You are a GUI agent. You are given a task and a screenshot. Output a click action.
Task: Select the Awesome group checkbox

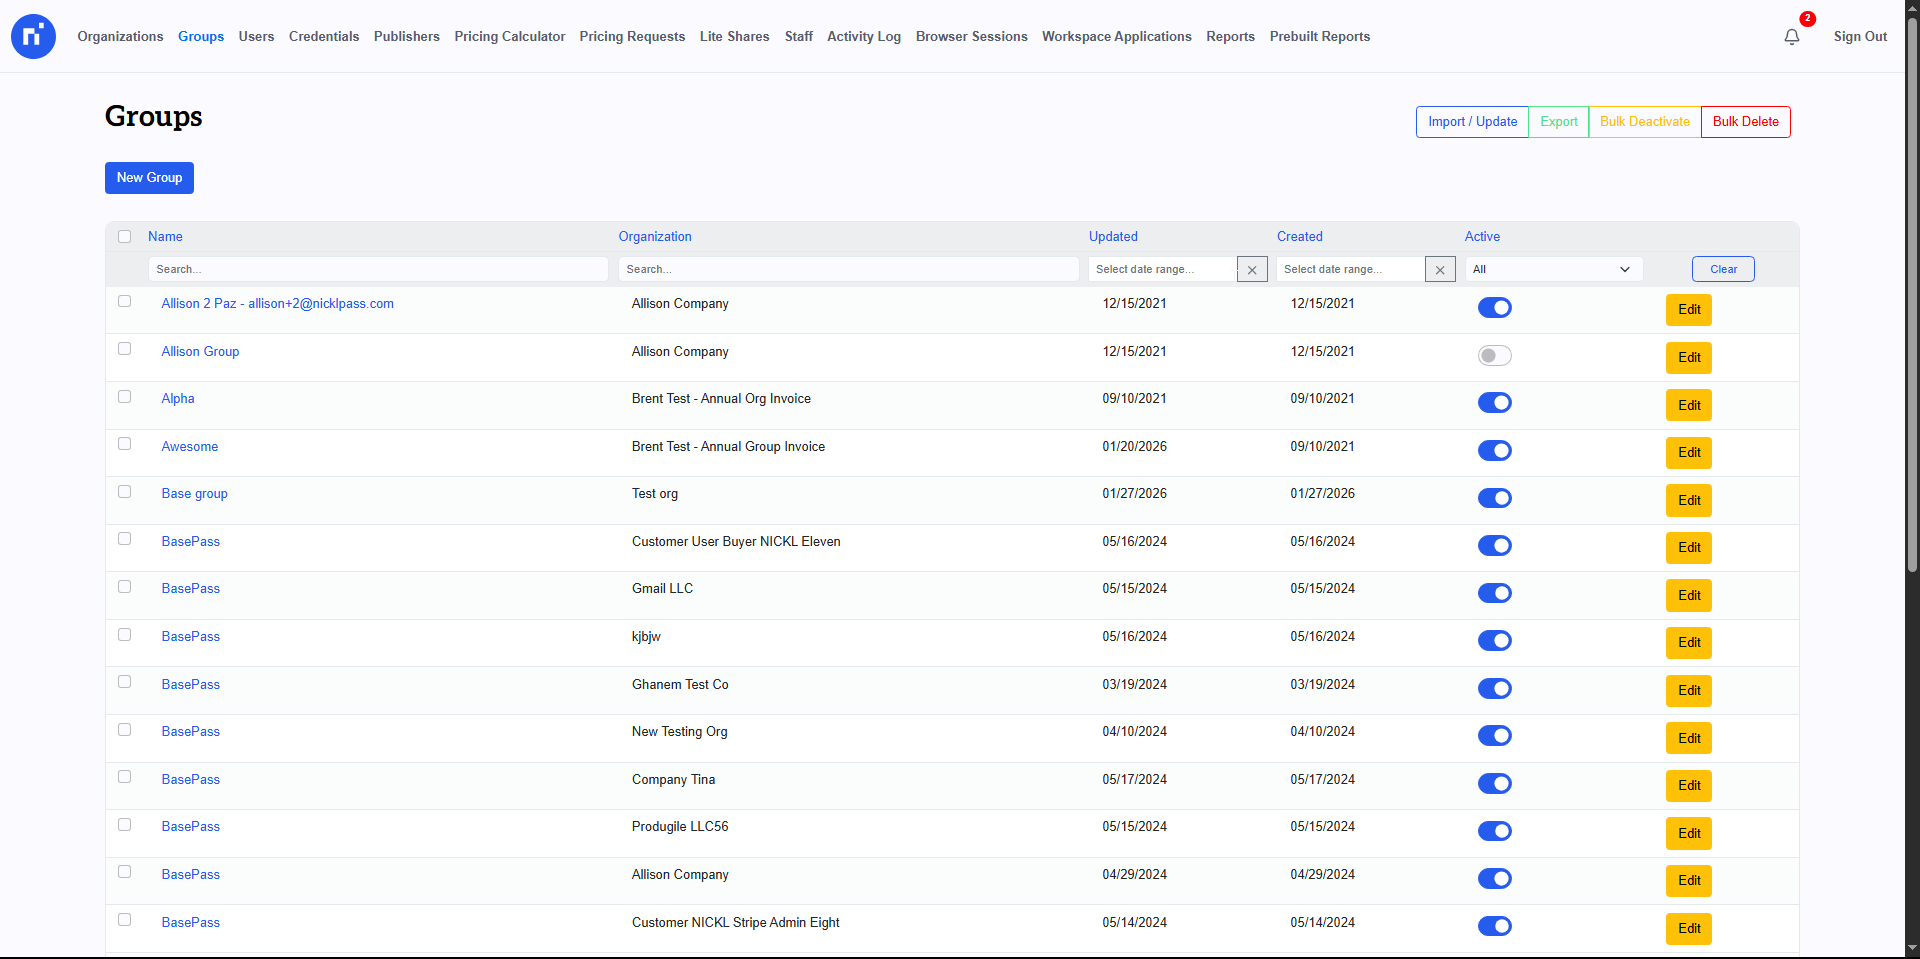point(125,444)
